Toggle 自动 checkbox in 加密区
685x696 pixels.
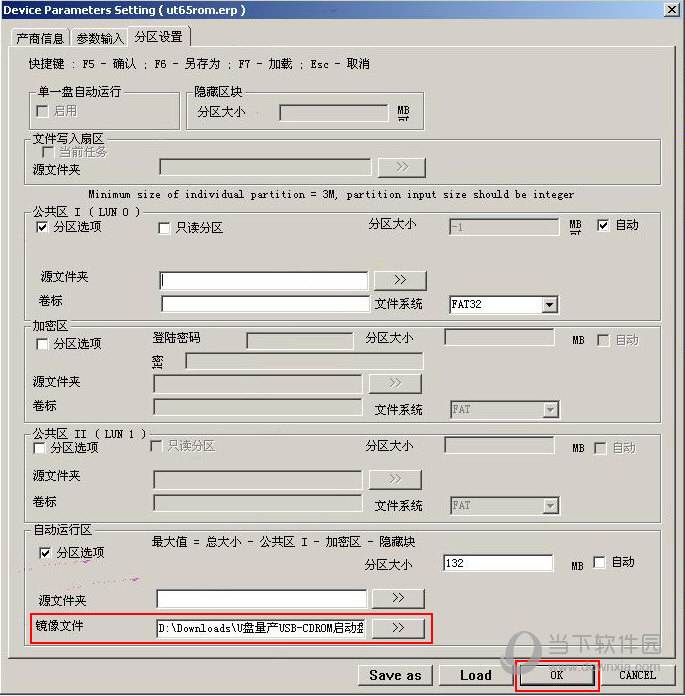click(603, 340)
